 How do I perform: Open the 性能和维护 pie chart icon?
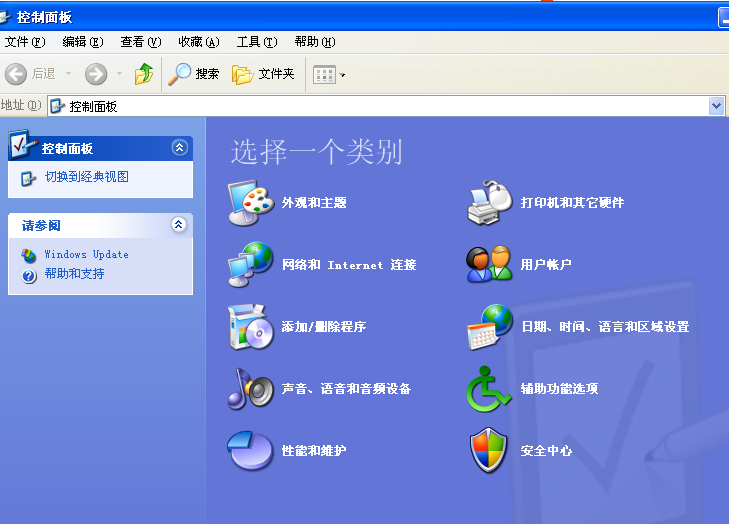[251, 451]
